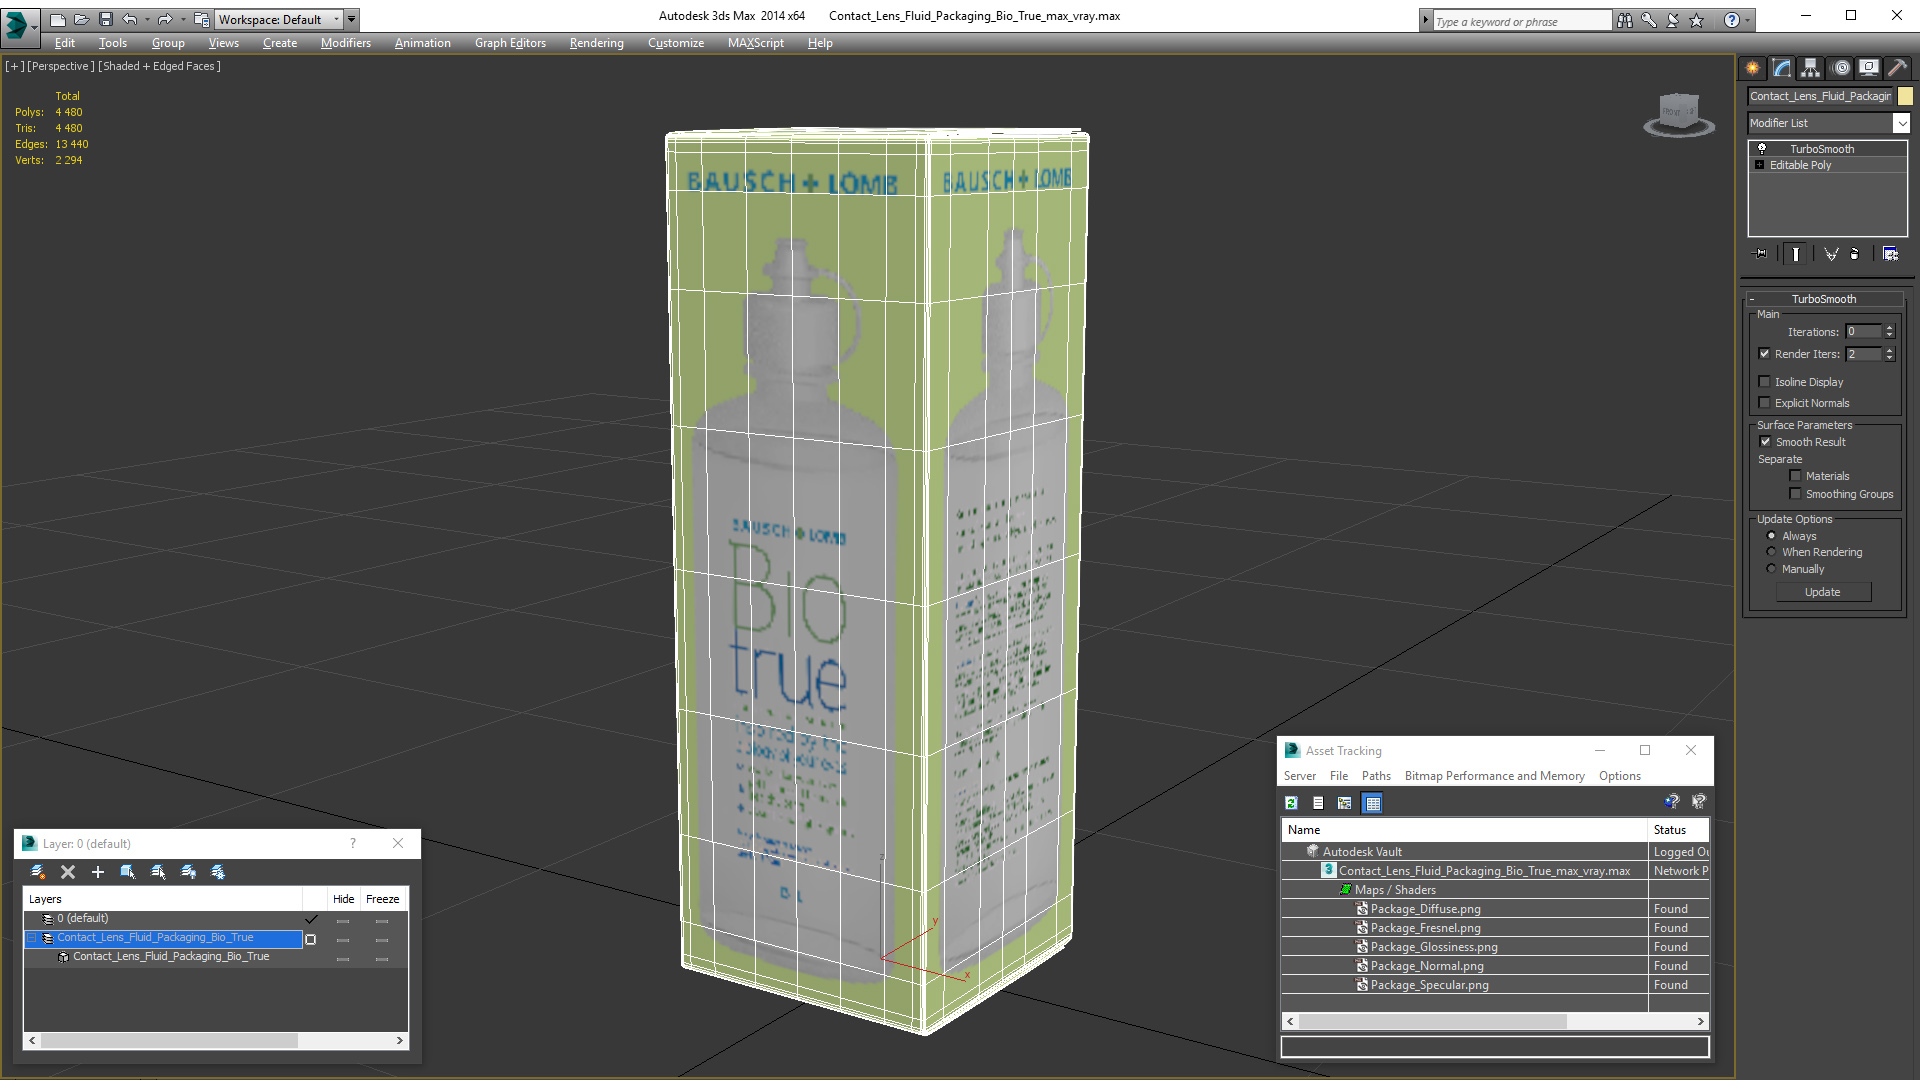Open the Modifier List dropdown
Viewport: 1920px width, 1080px height.
[1901, 123]
